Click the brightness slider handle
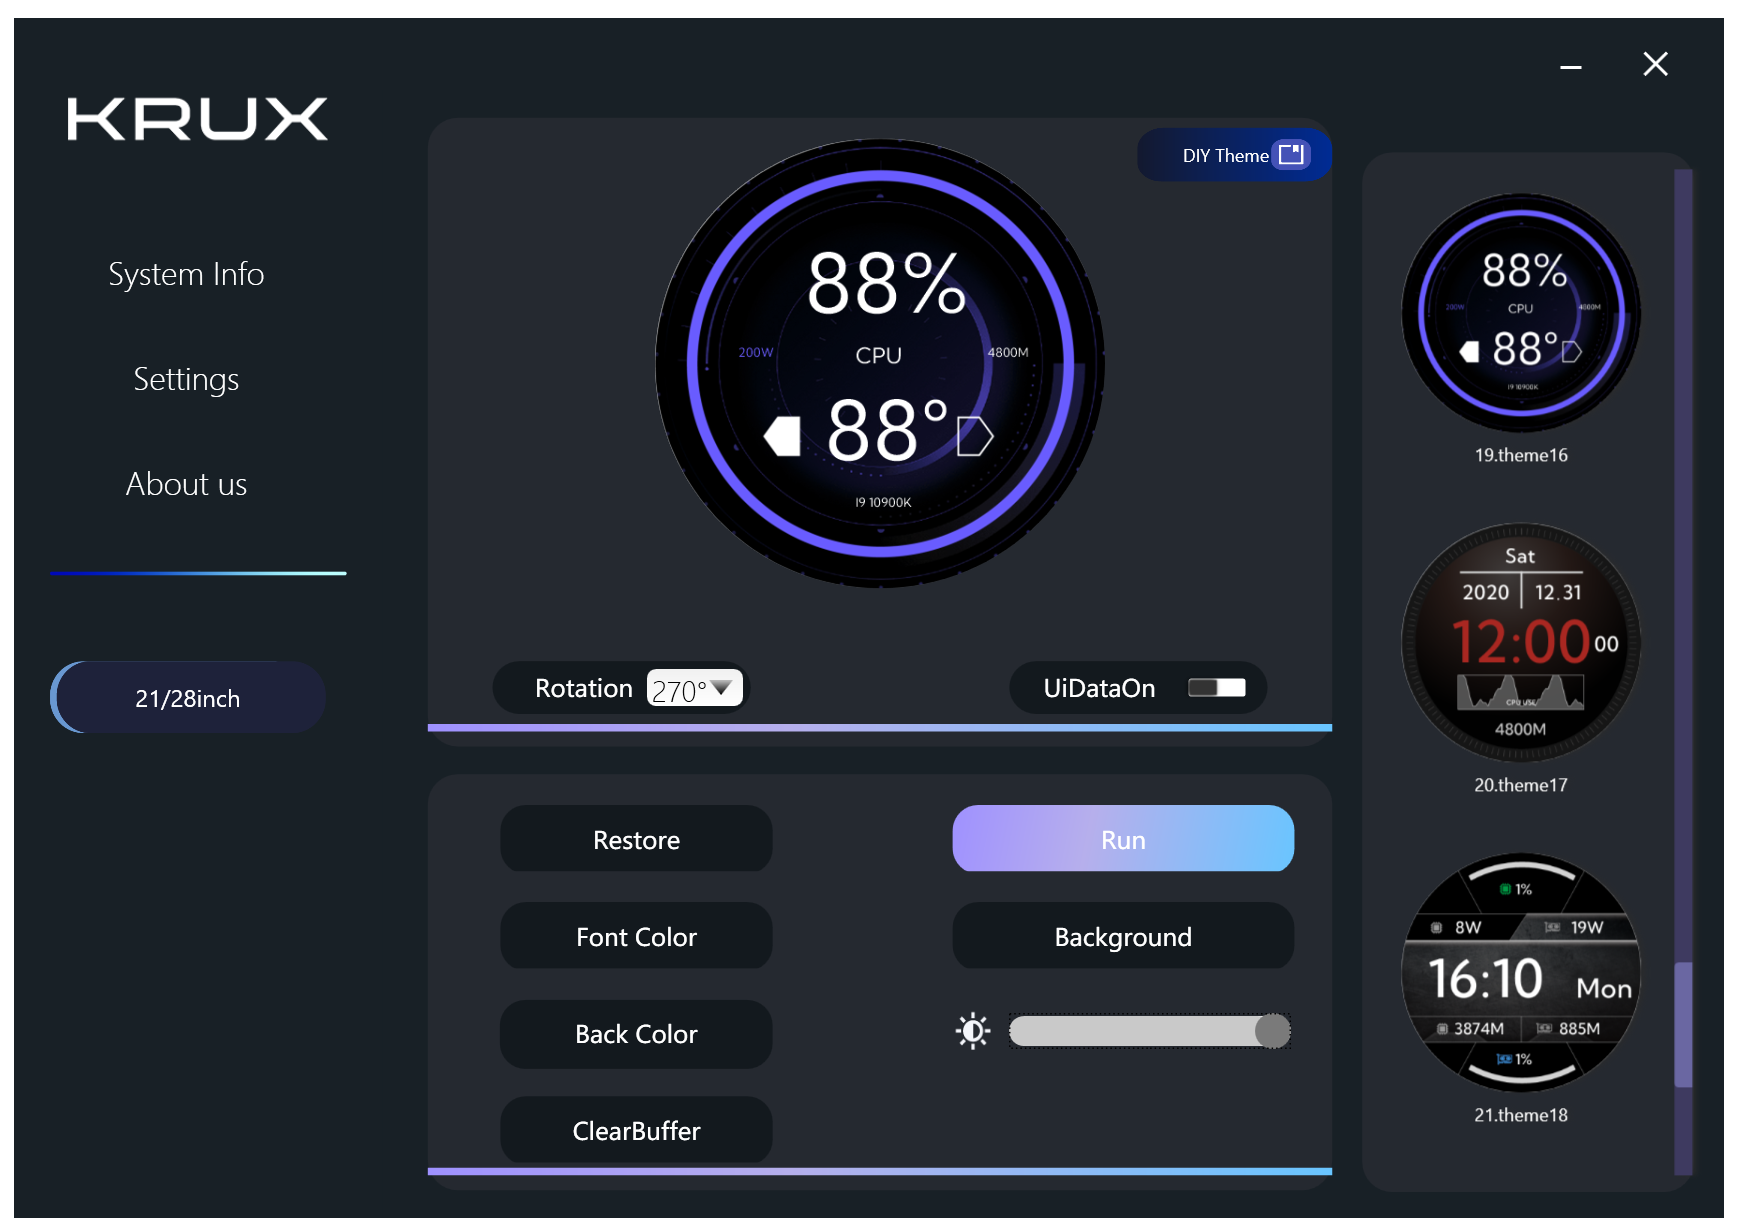 coord(1272,1031)
